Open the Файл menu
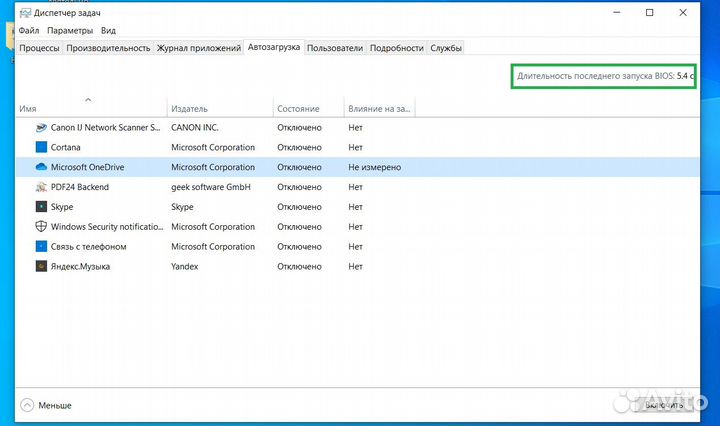 (x=28, y=31)
